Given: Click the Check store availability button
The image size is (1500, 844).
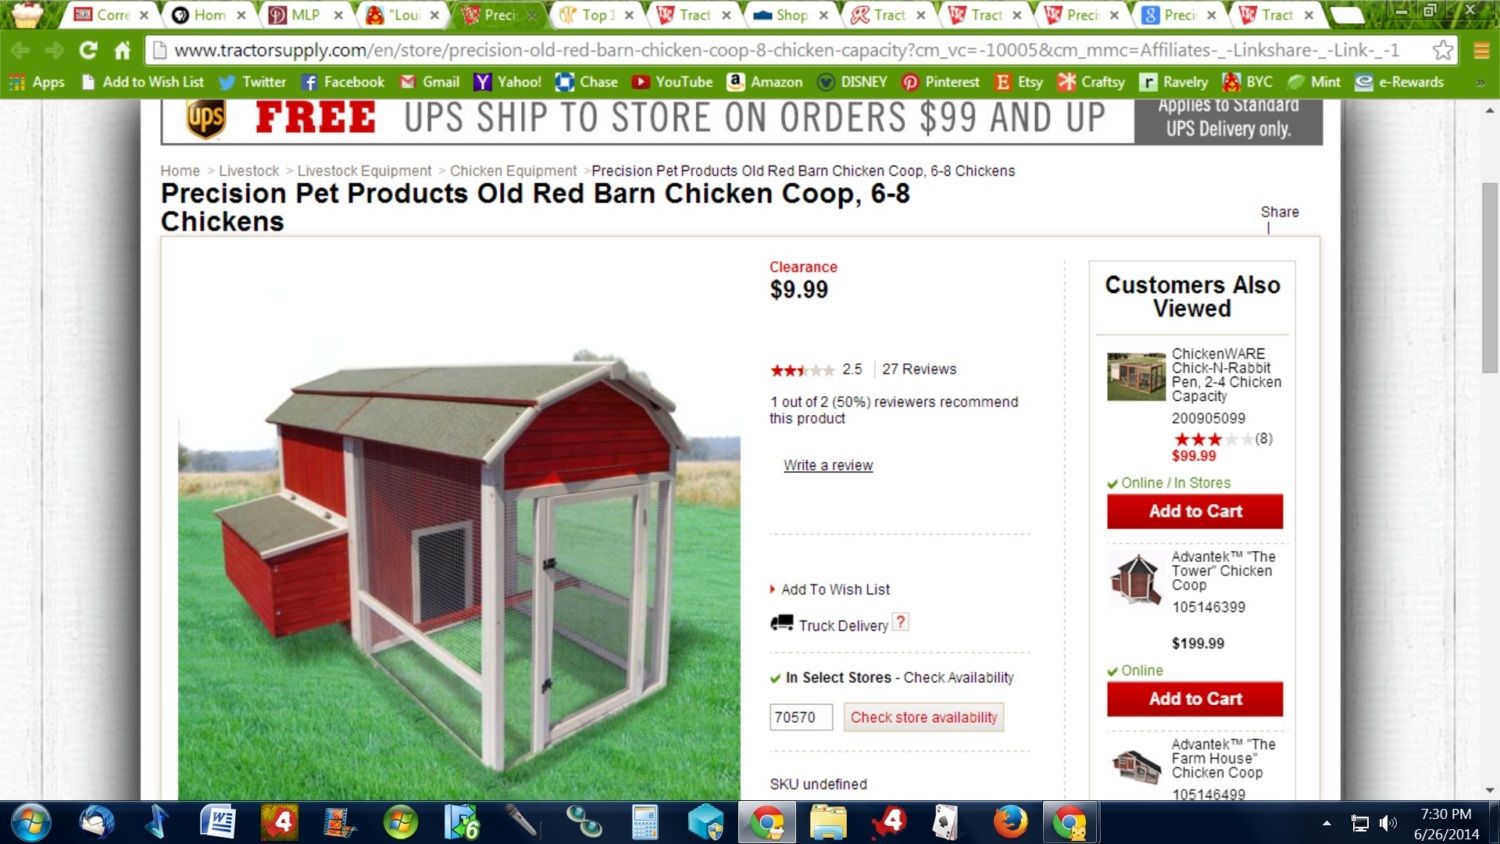Looking at the screenshot, I should click(924, 717).
